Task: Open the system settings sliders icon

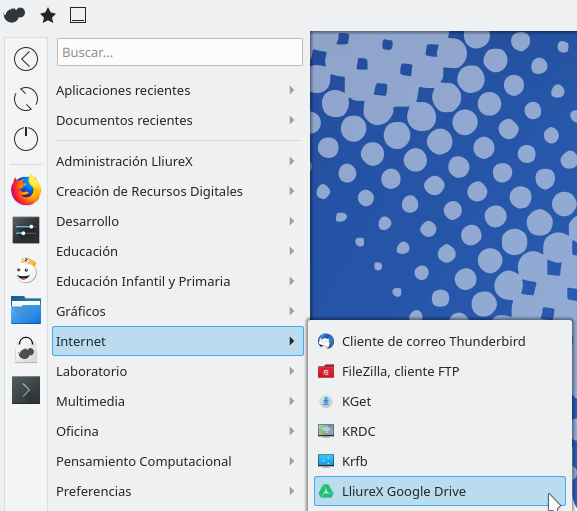Action: coord(26,230)
